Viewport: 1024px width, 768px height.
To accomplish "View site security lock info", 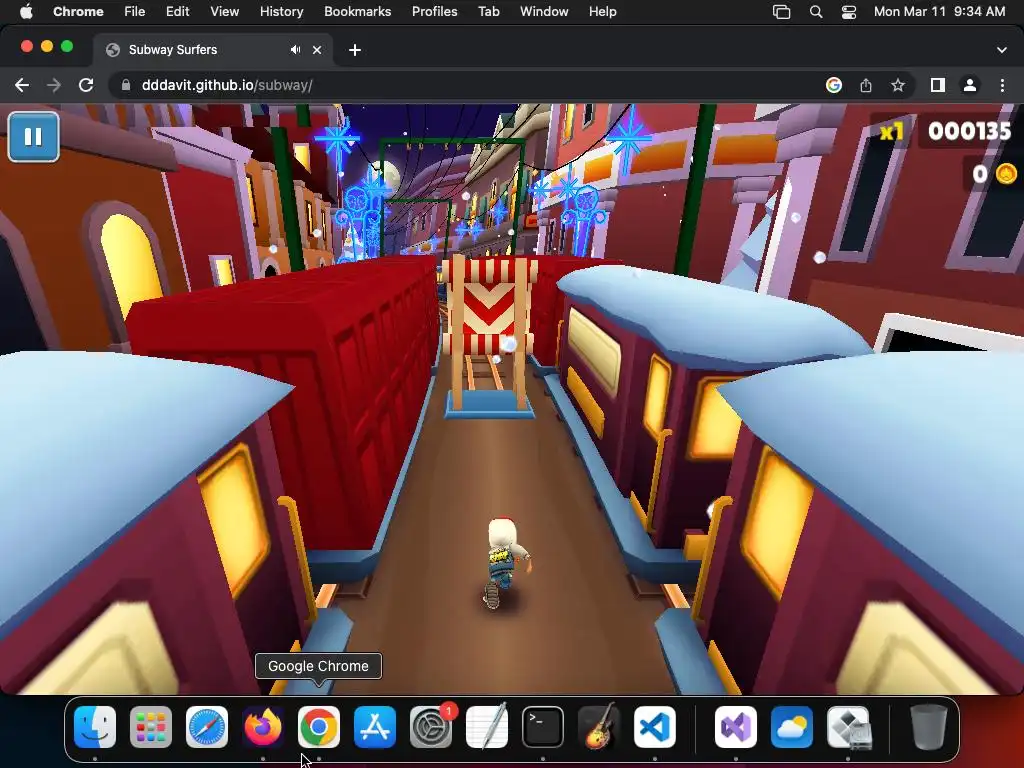I will coord(126,86).
